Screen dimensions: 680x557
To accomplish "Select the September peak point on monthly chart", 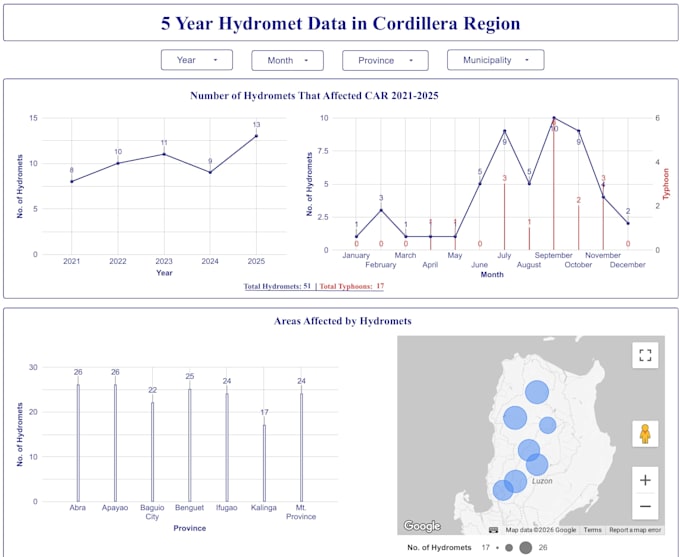I will pyautogui.click(x=554, y=118).
